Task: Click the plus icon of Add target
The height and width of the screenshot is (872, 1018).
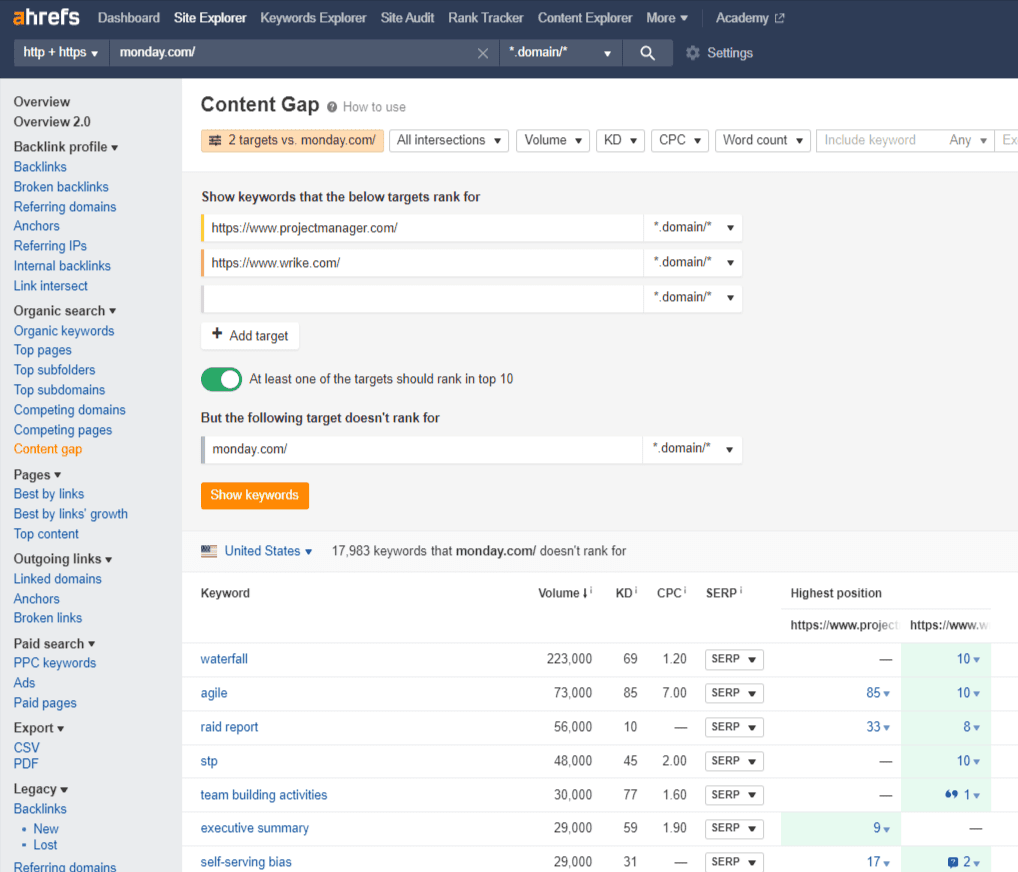Action: (x=217, y=334)
